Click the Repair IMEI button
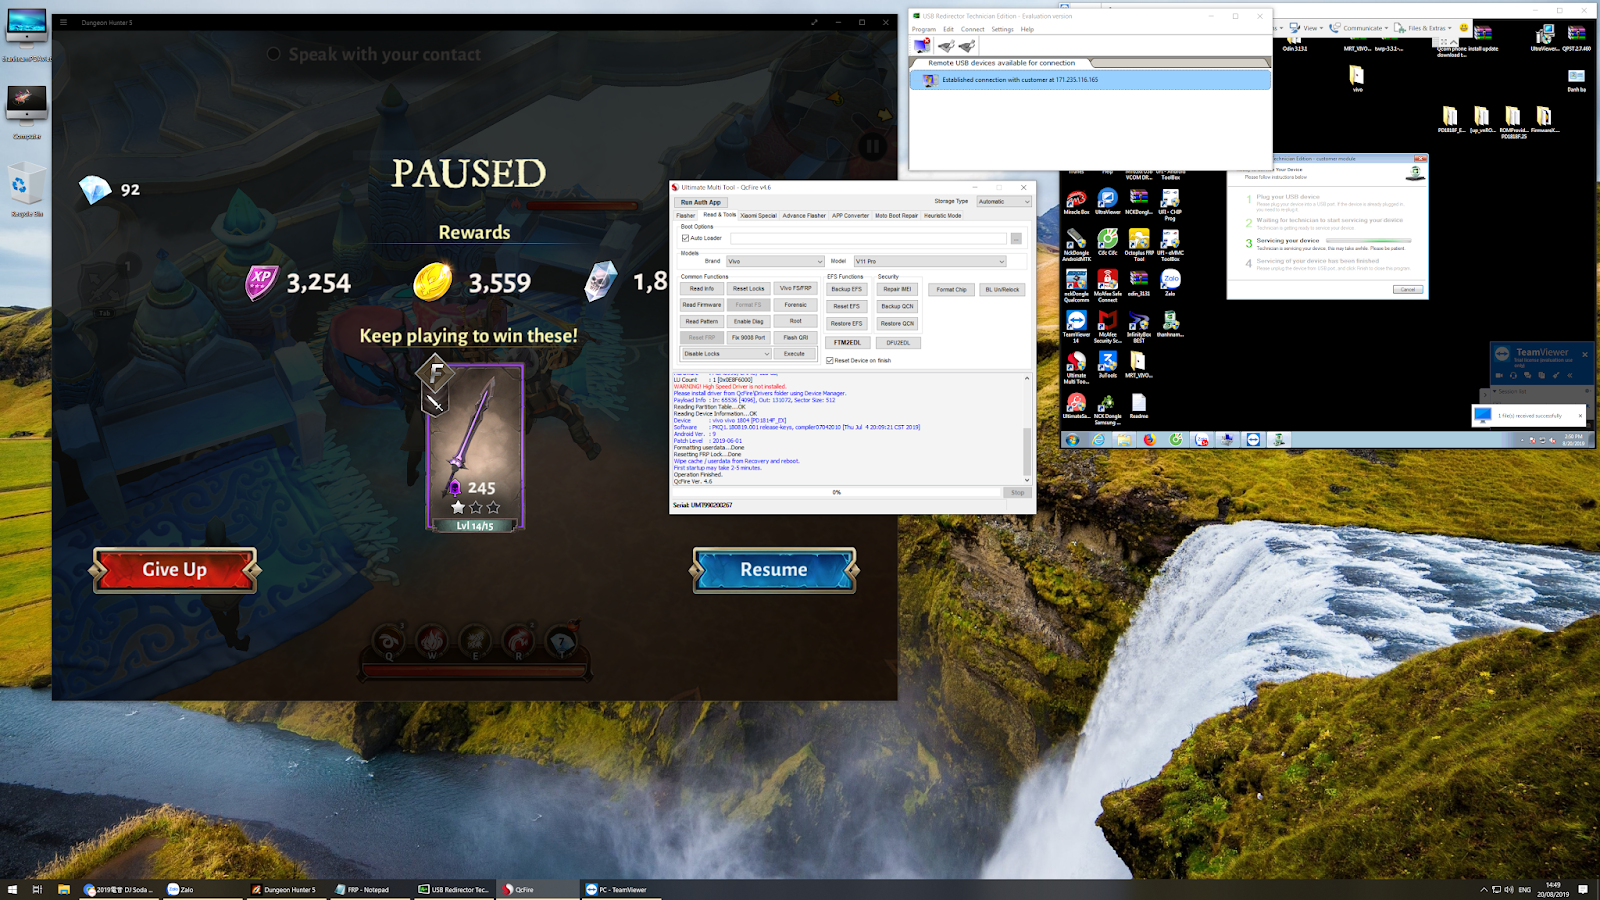 897,290
